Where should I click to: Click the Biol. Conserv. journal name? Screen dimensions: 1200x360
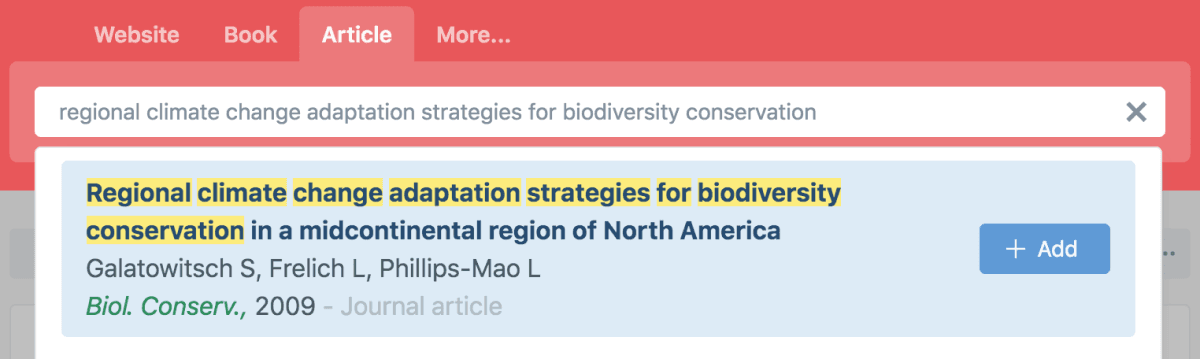(167, 305)
